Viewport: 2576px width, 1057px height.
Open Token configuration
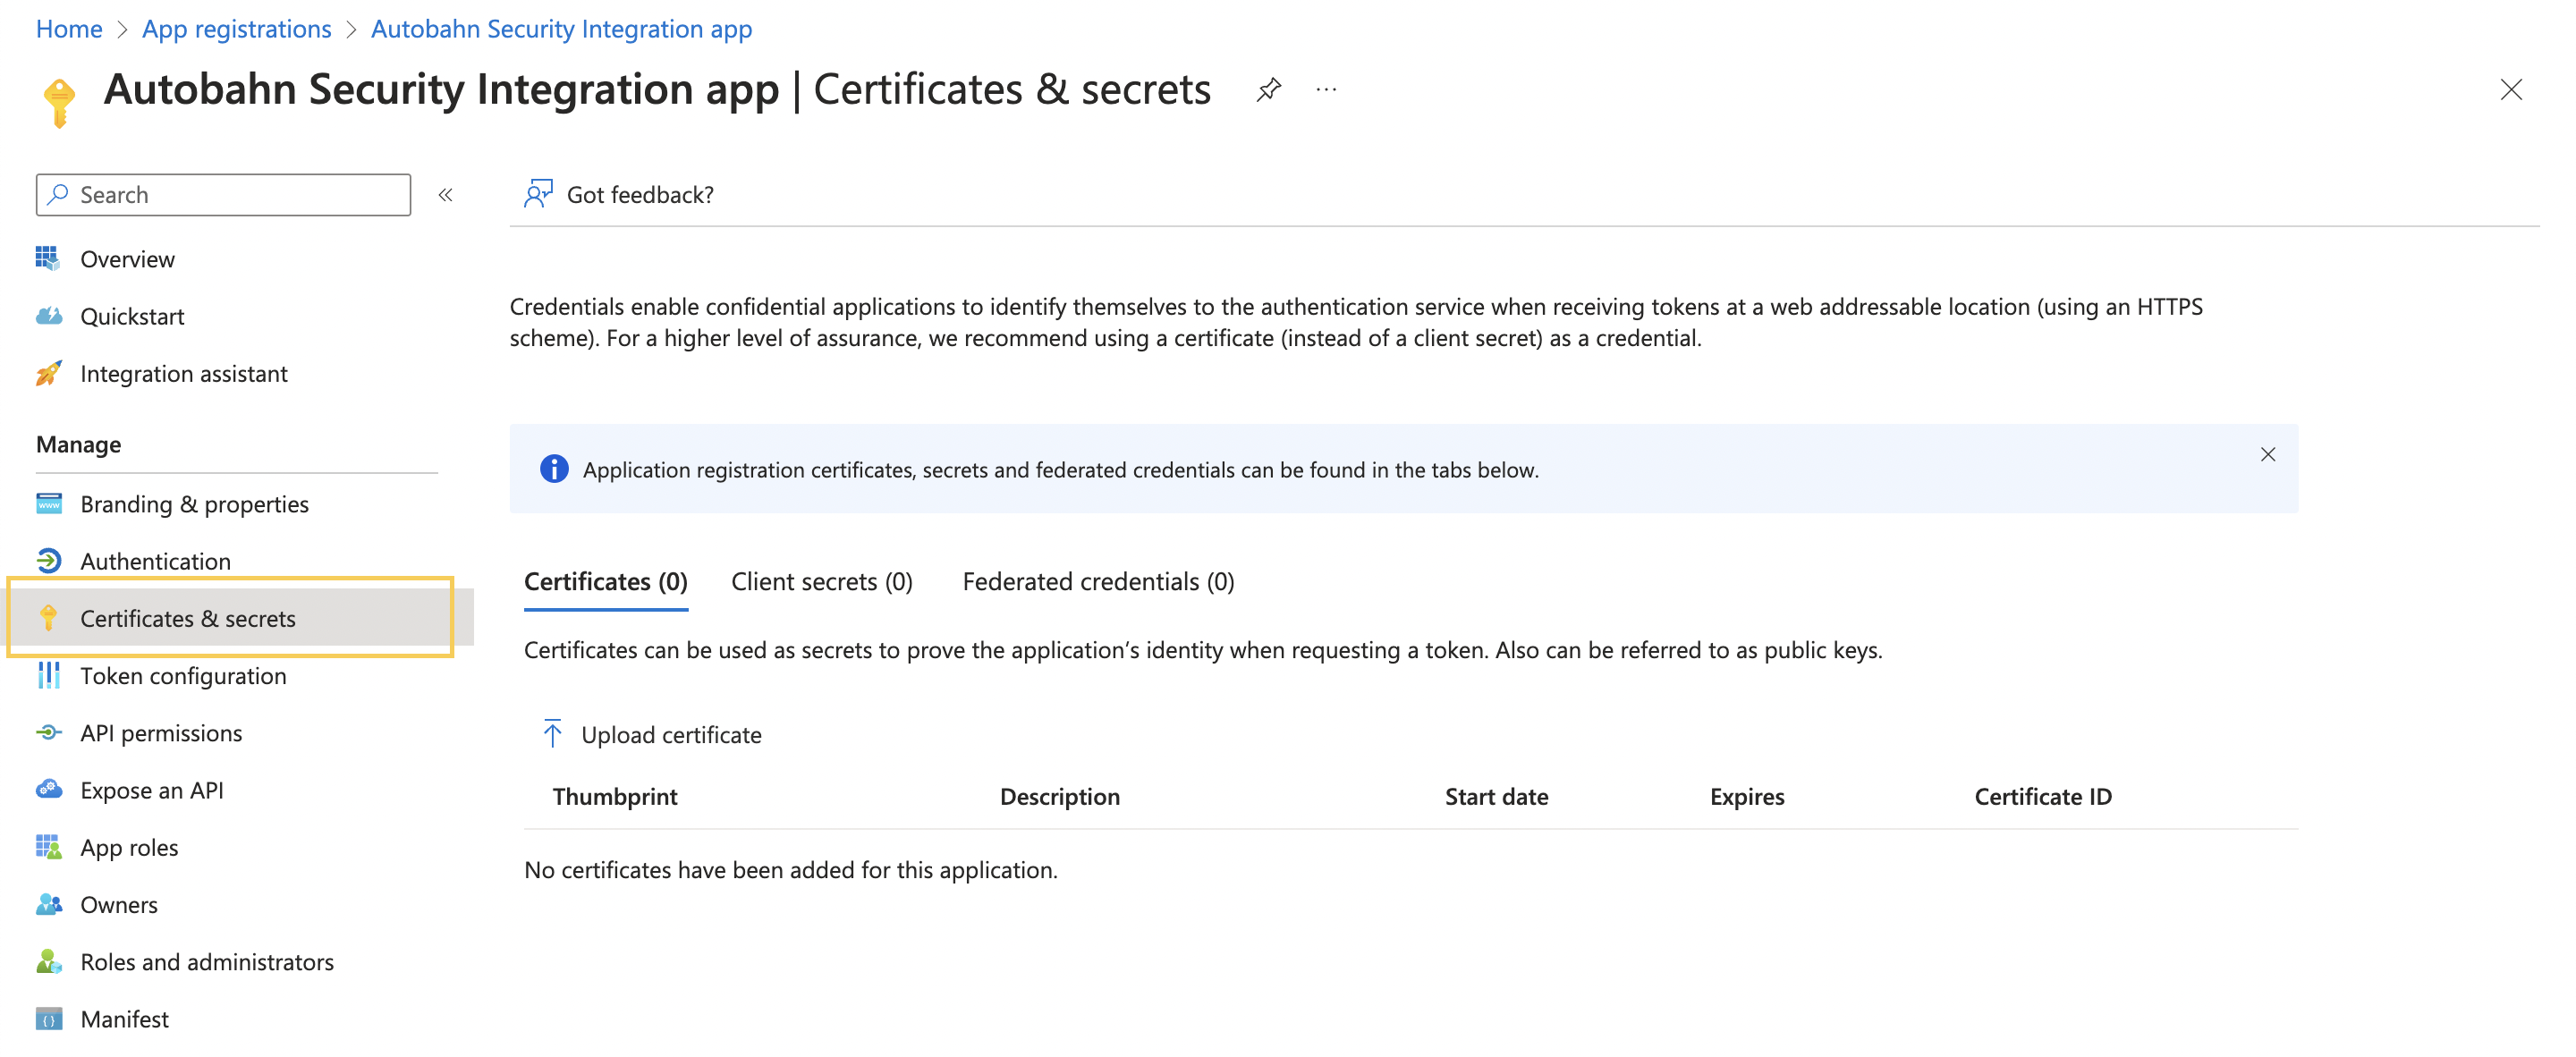click(x=183, y=675)
